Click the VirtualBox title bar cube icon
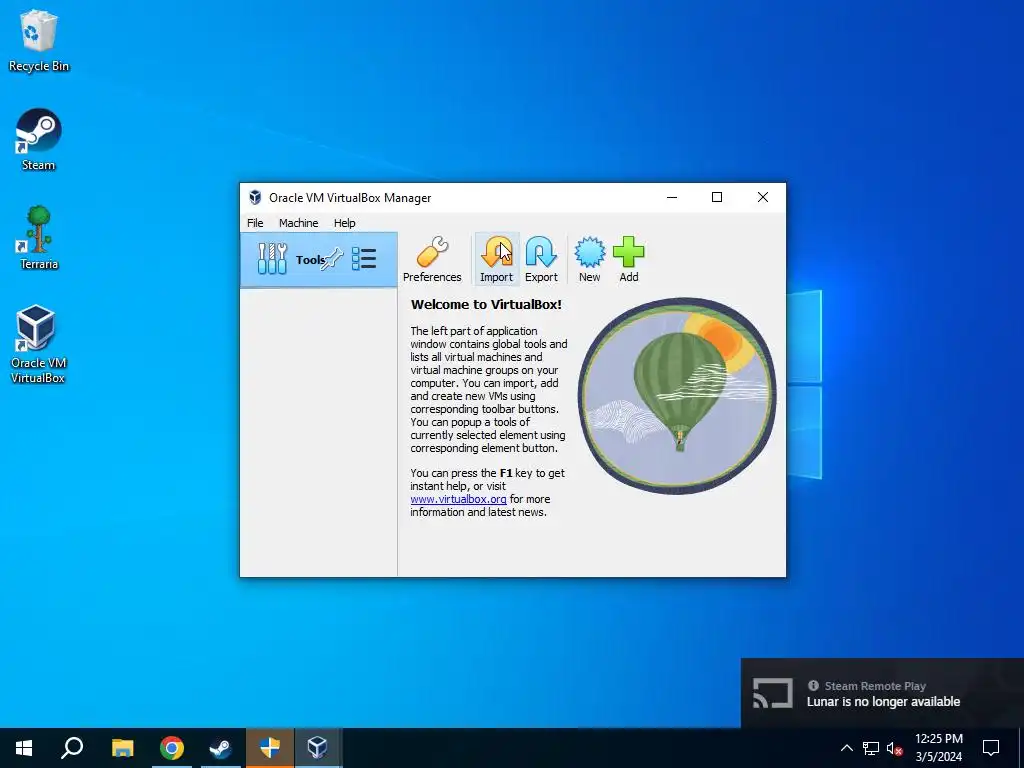This screenshot has height=768, width=1024. tap(255, 197)
